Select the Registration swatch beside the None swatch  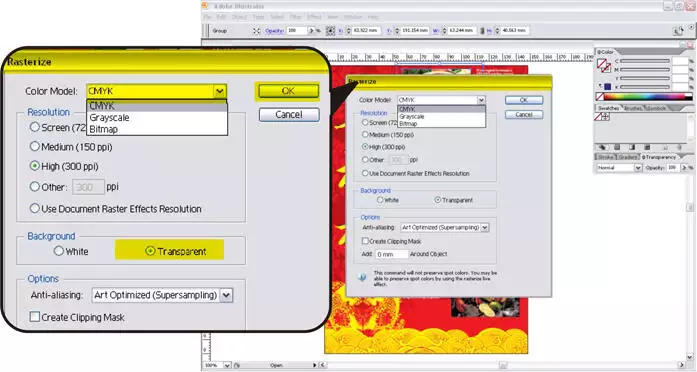point(605,117)
